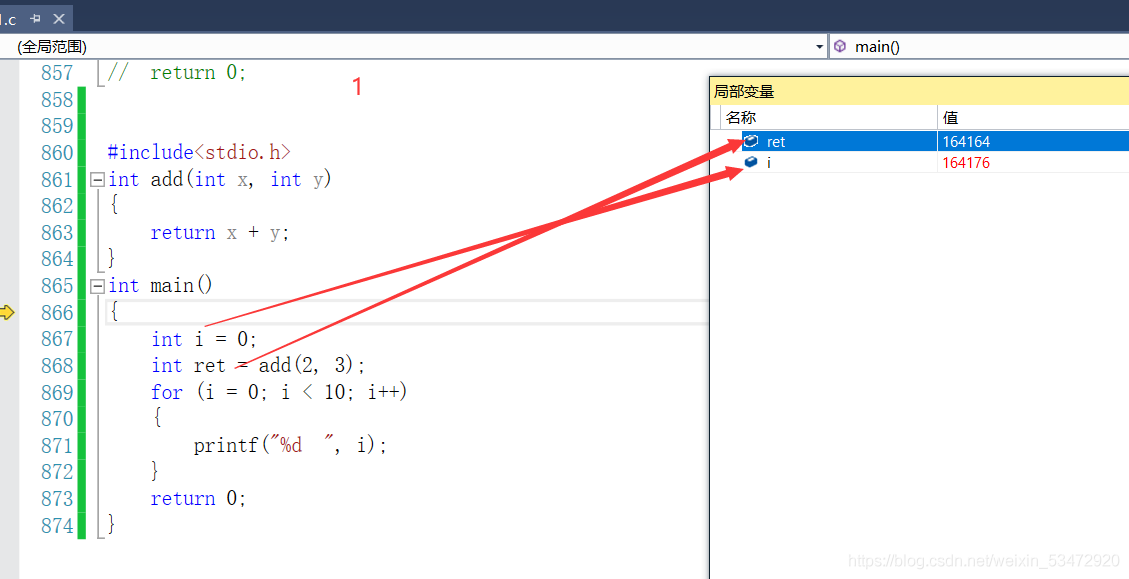
Task: Click 'int add(int x, int y)' signature
Action: (x=220, y=179)
